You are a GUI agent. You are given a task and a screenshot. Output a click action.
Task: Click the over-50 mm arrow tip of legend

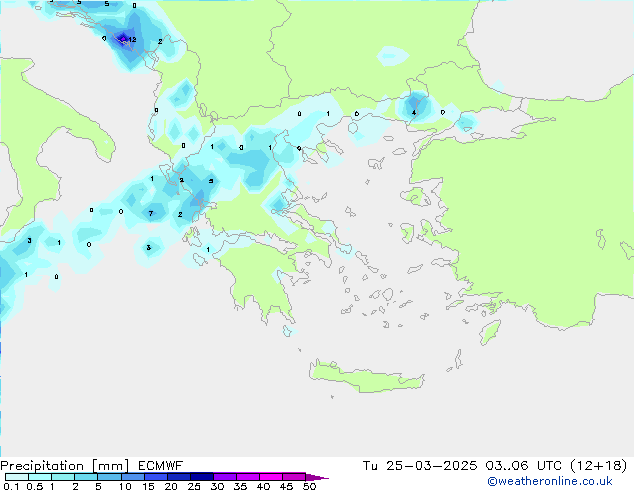click(317, 477)
